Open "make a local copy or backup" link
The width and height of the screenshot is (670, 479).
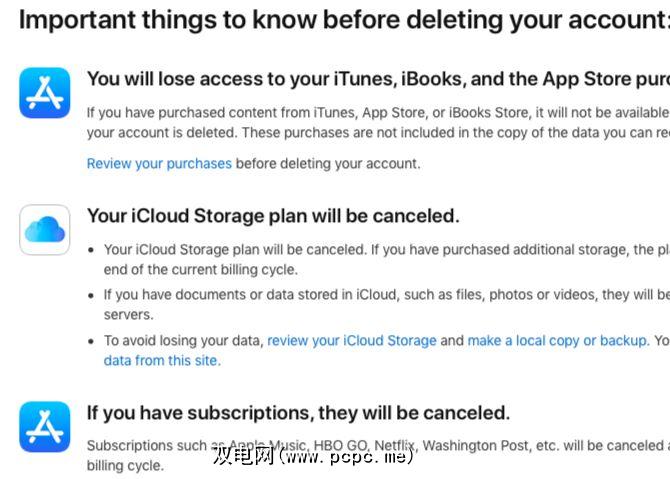click(x=557, y=340)
